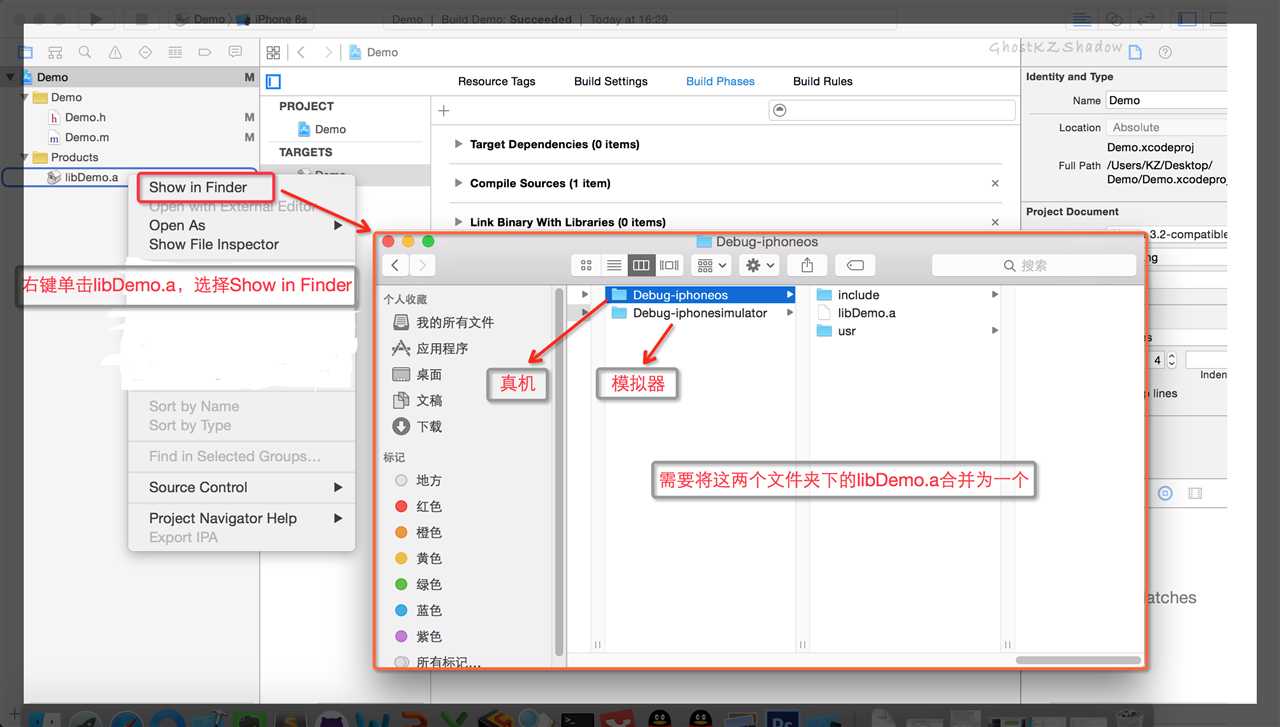
Task: Expand Compile Sources build phase
Action: [459, 183]
